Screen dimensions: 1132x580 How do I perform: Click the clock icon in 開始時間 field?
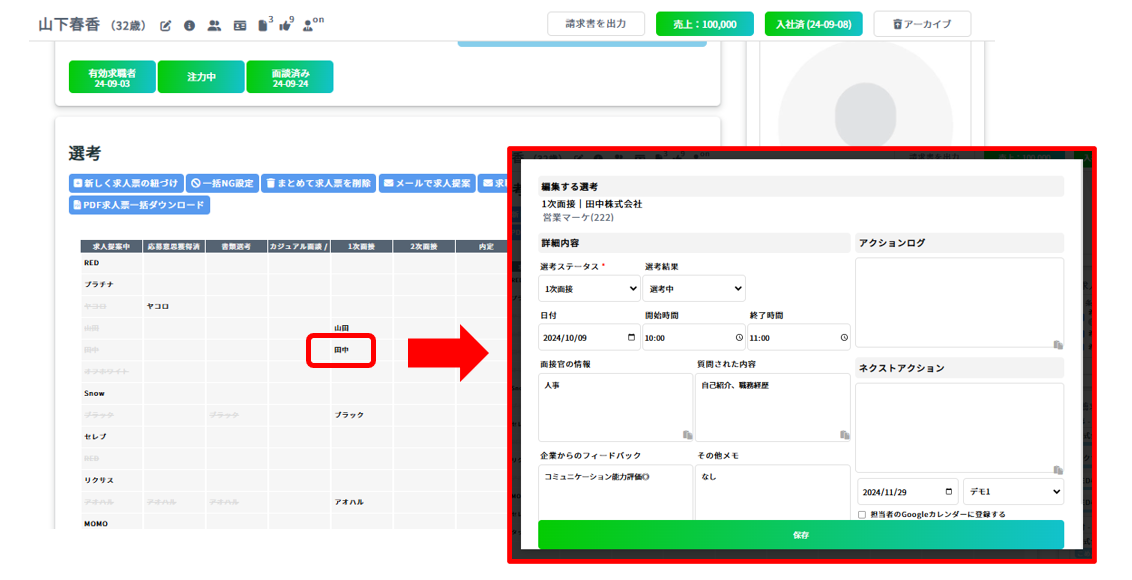(x=739, y=338)
